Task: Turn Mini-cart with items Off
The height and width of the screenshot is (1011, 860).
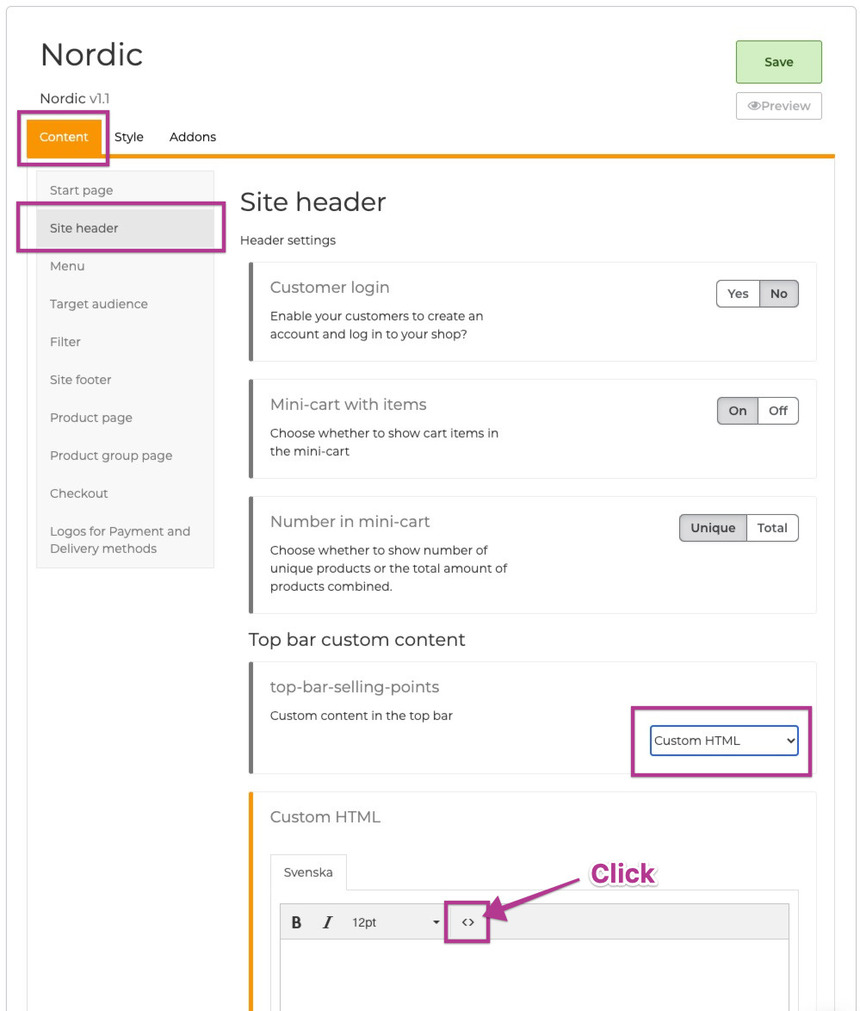Action: [x=778, y=410]
